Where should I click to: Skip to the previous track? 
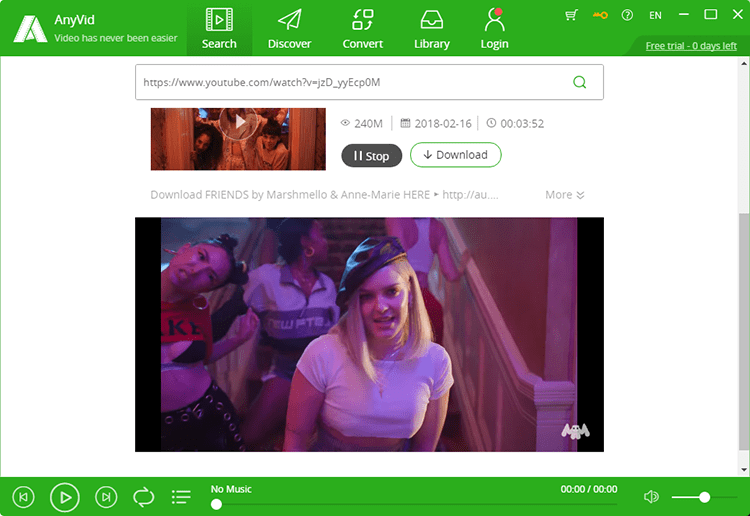coord(23,497)
